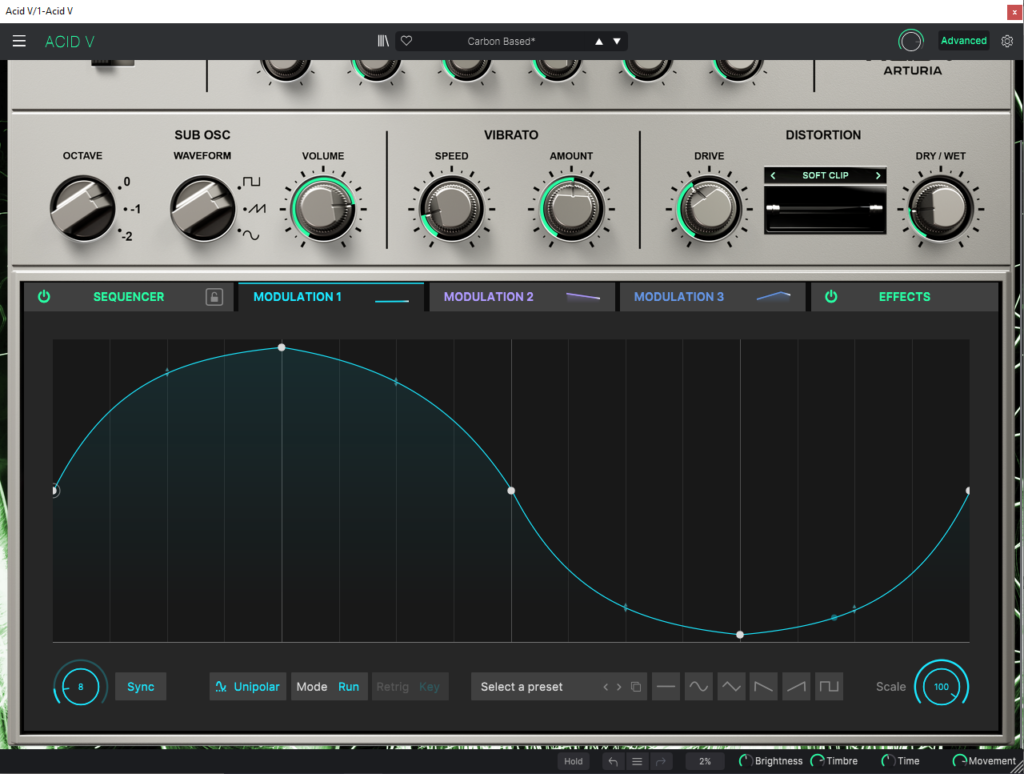Click the Sync button
The image size is (1024, 774).
point(141,687)
